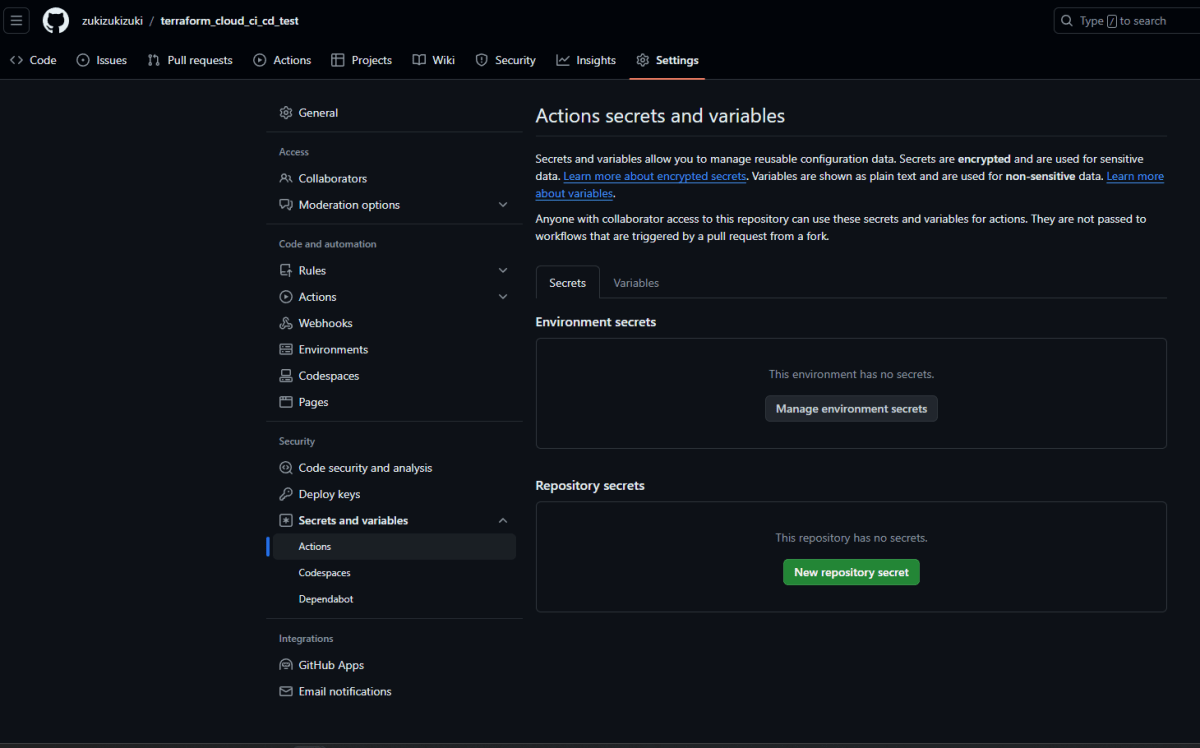Click the Security shield icon
This screenshot has width=1200, height=748.
coord(481,60)
